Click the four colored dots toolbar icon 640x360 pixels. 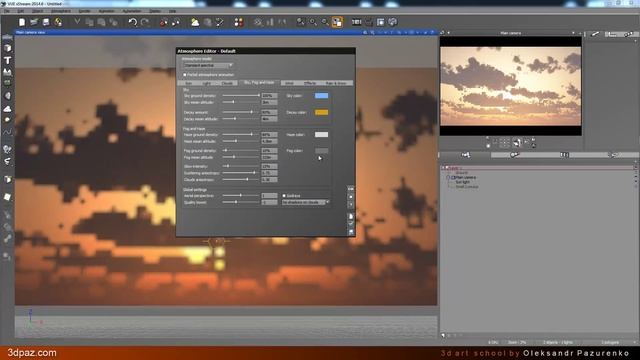click(239, 22)
